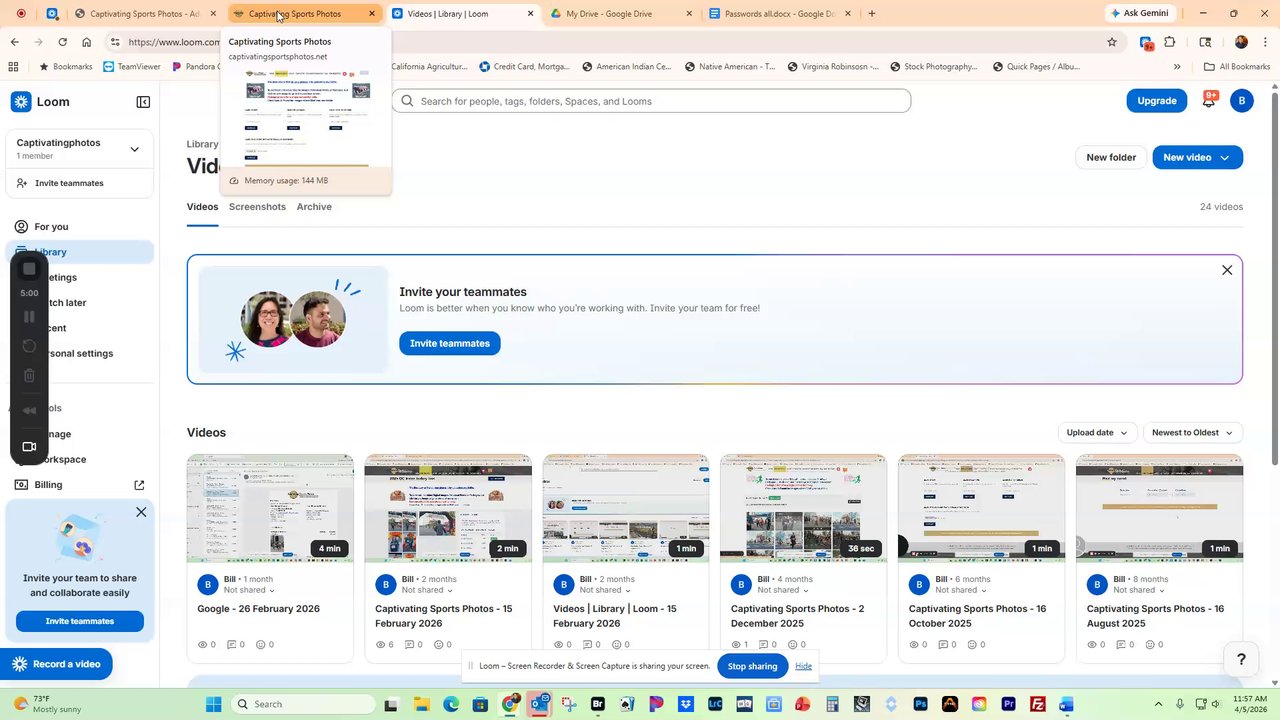Click Invite teammates in the sidebar promo card

80,621
